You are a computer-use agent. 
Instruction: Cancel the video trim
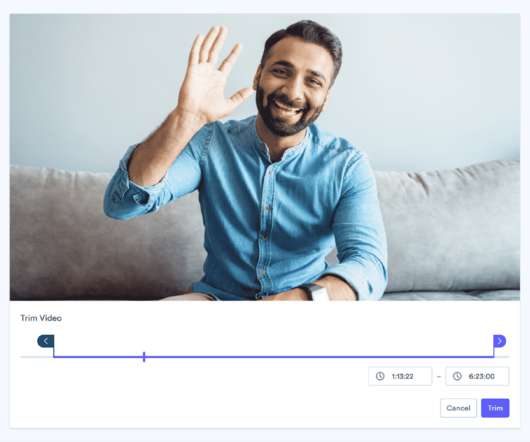click(458, 408)
